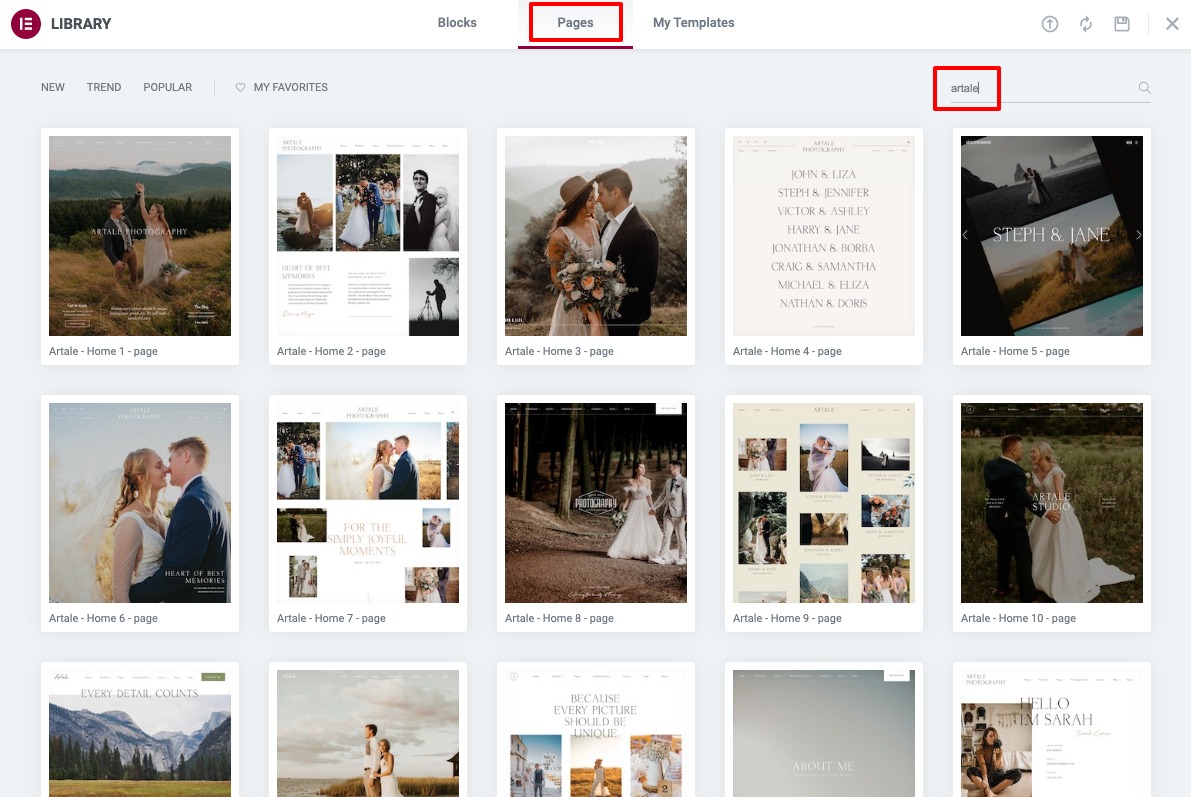Filter templates by POPULAR
The height and width of the screenshot is (797, 1191).
pos(167,87)
